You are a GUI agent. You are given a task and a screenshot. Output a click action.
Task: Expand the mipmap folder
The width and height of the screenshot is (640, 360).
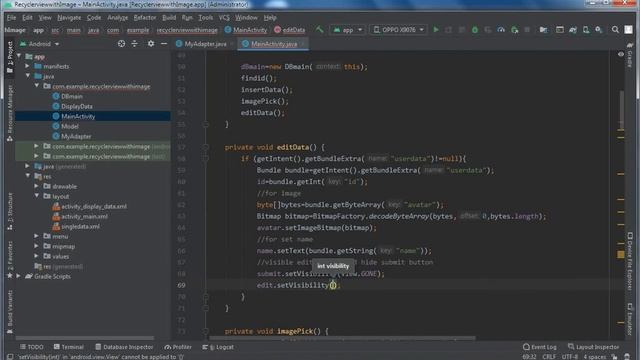tap(36, 246)
